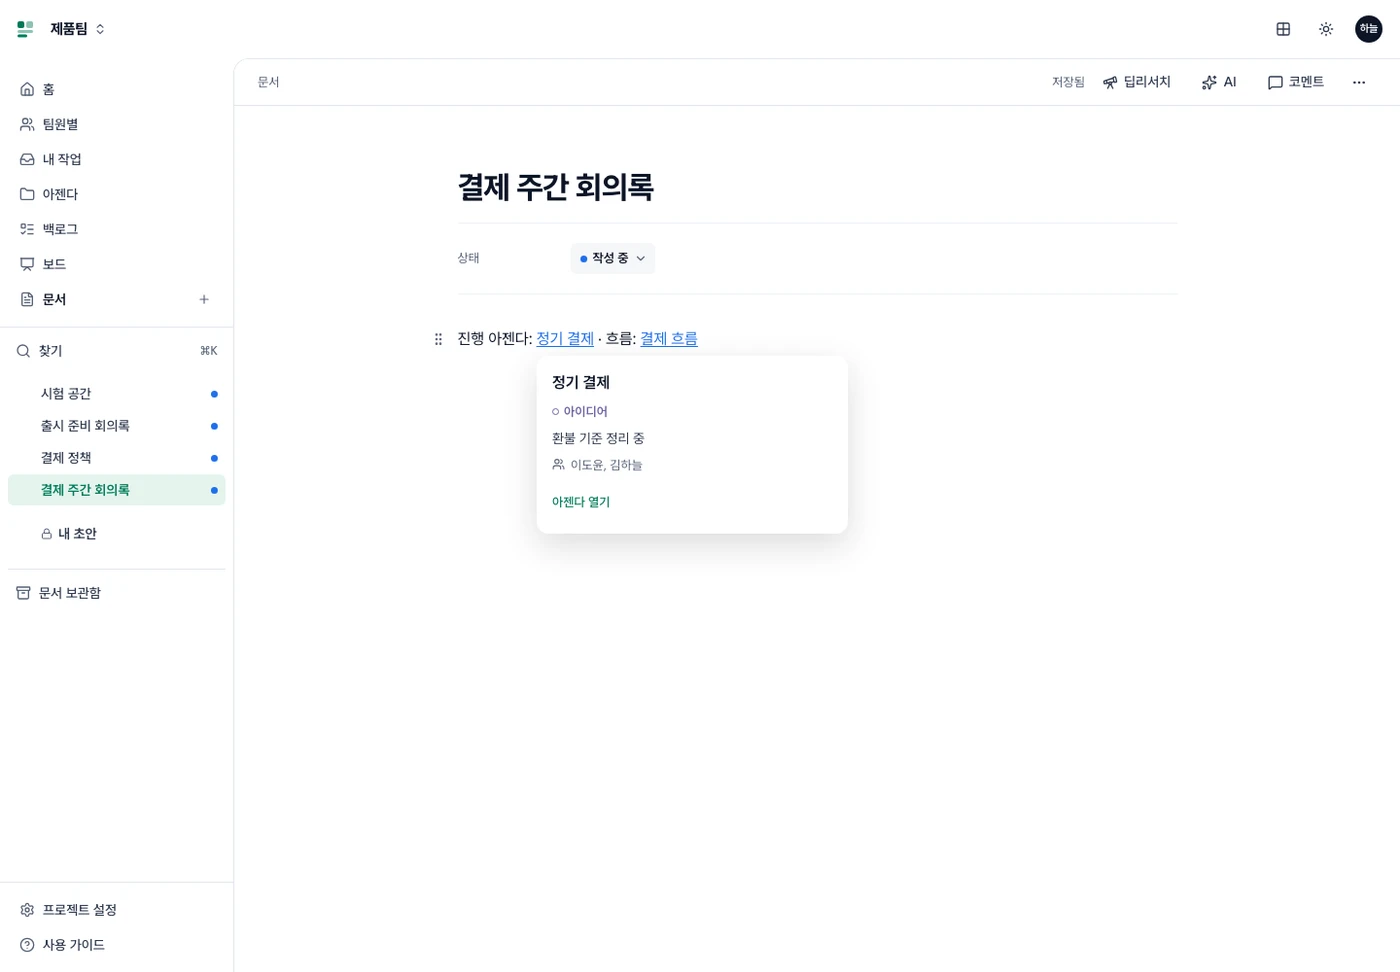Select the 보드 presentation icon
1400x972 pixels.
27,264
